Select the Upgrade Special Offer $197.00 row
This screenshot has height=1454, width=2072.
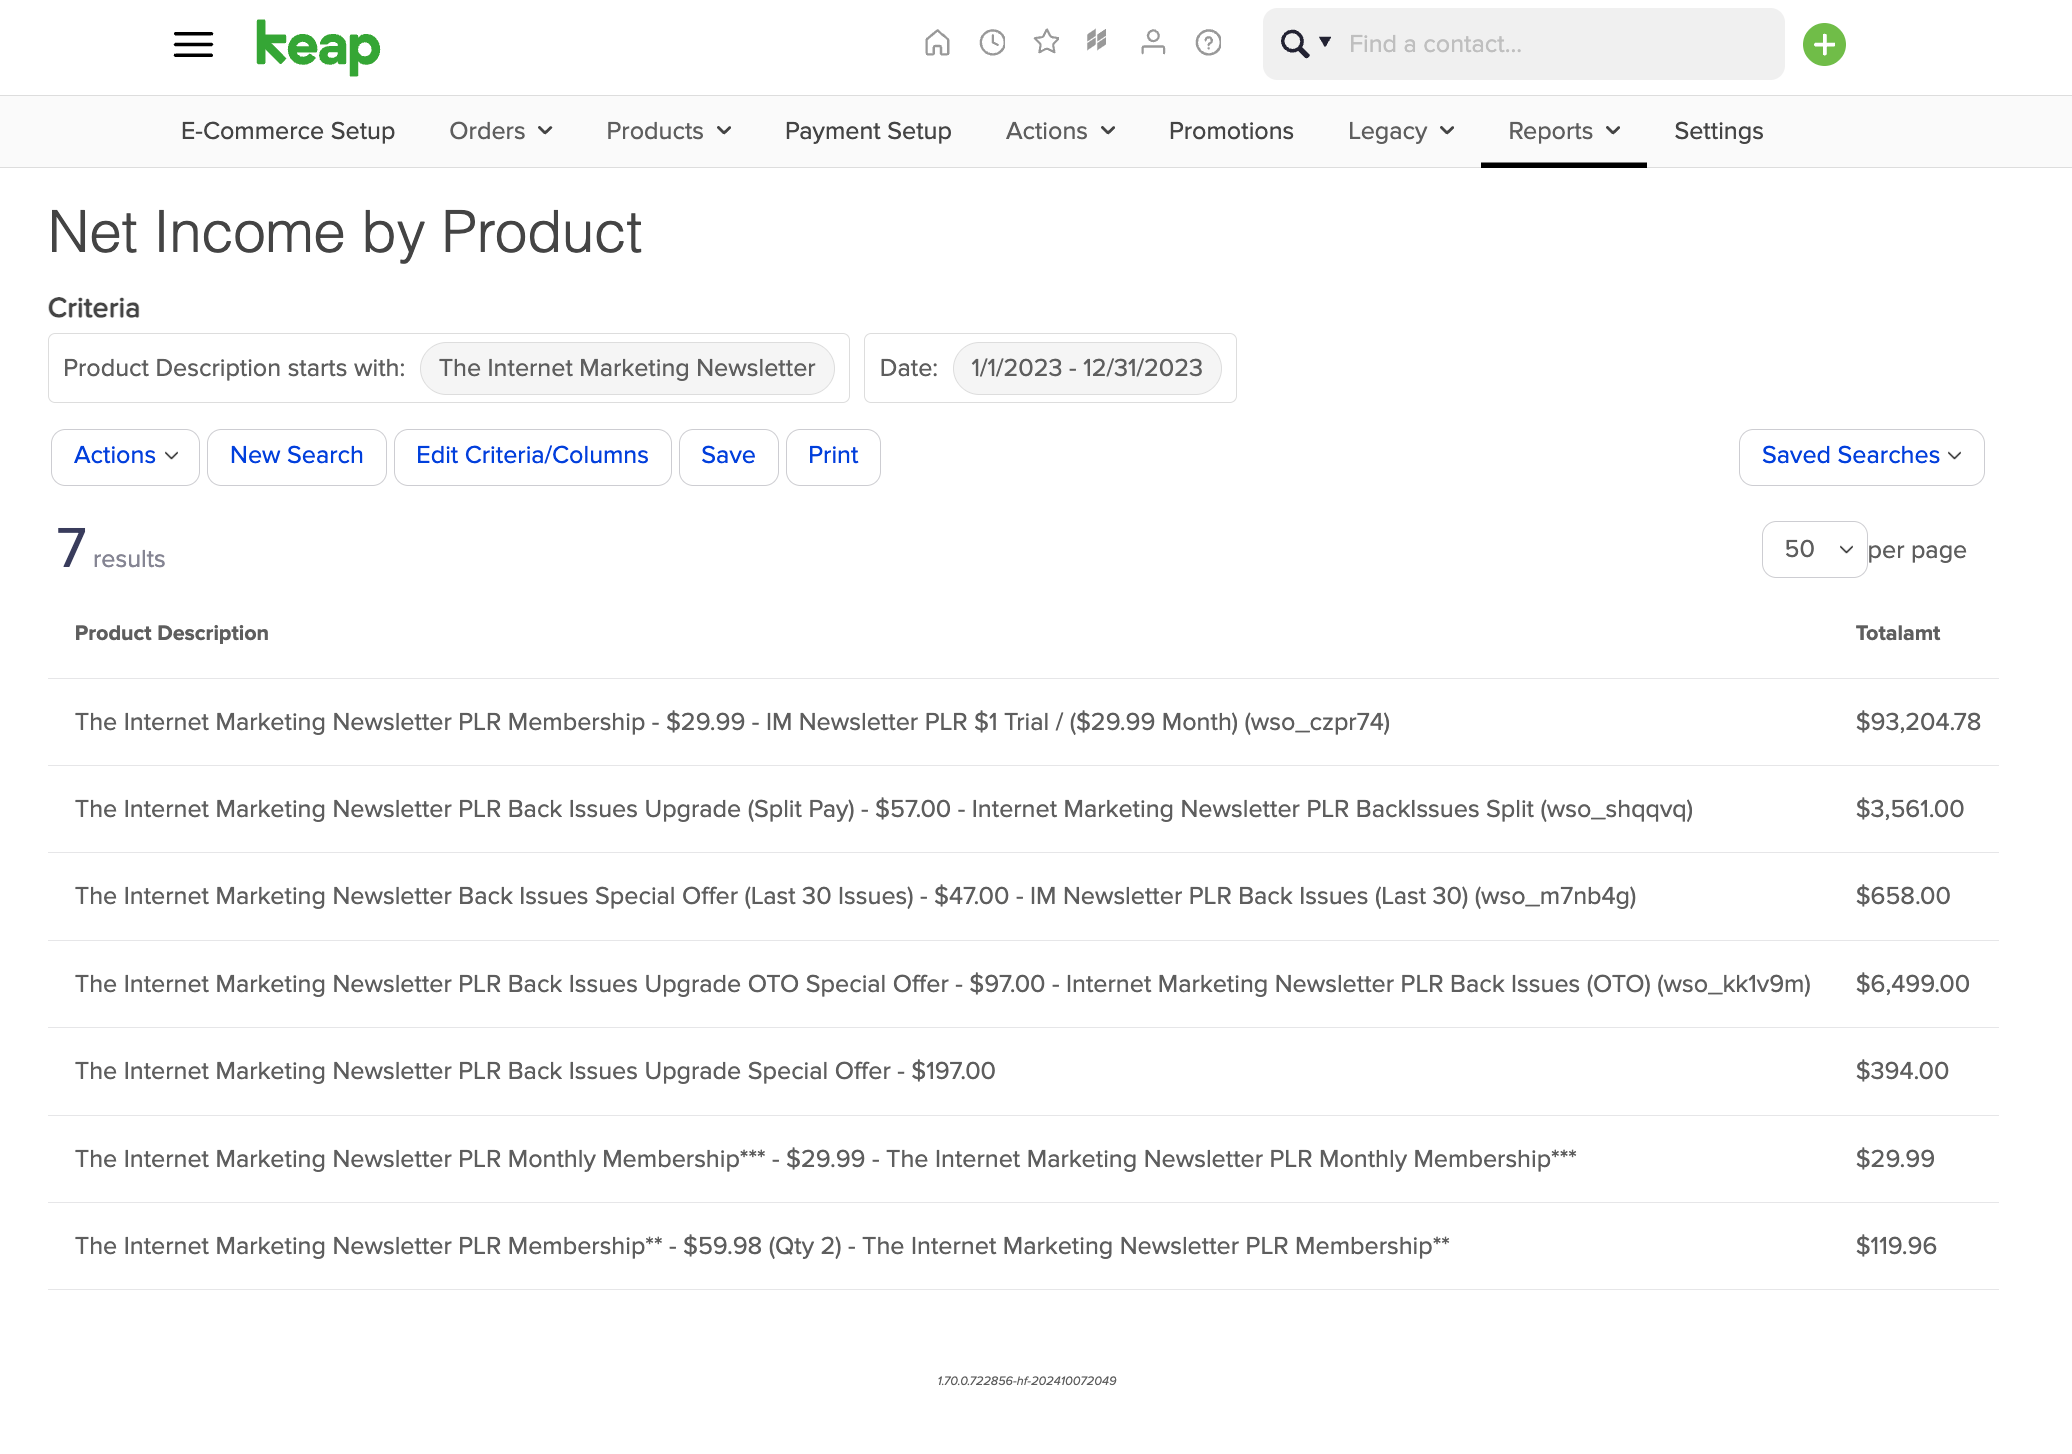point(1023,1071)
